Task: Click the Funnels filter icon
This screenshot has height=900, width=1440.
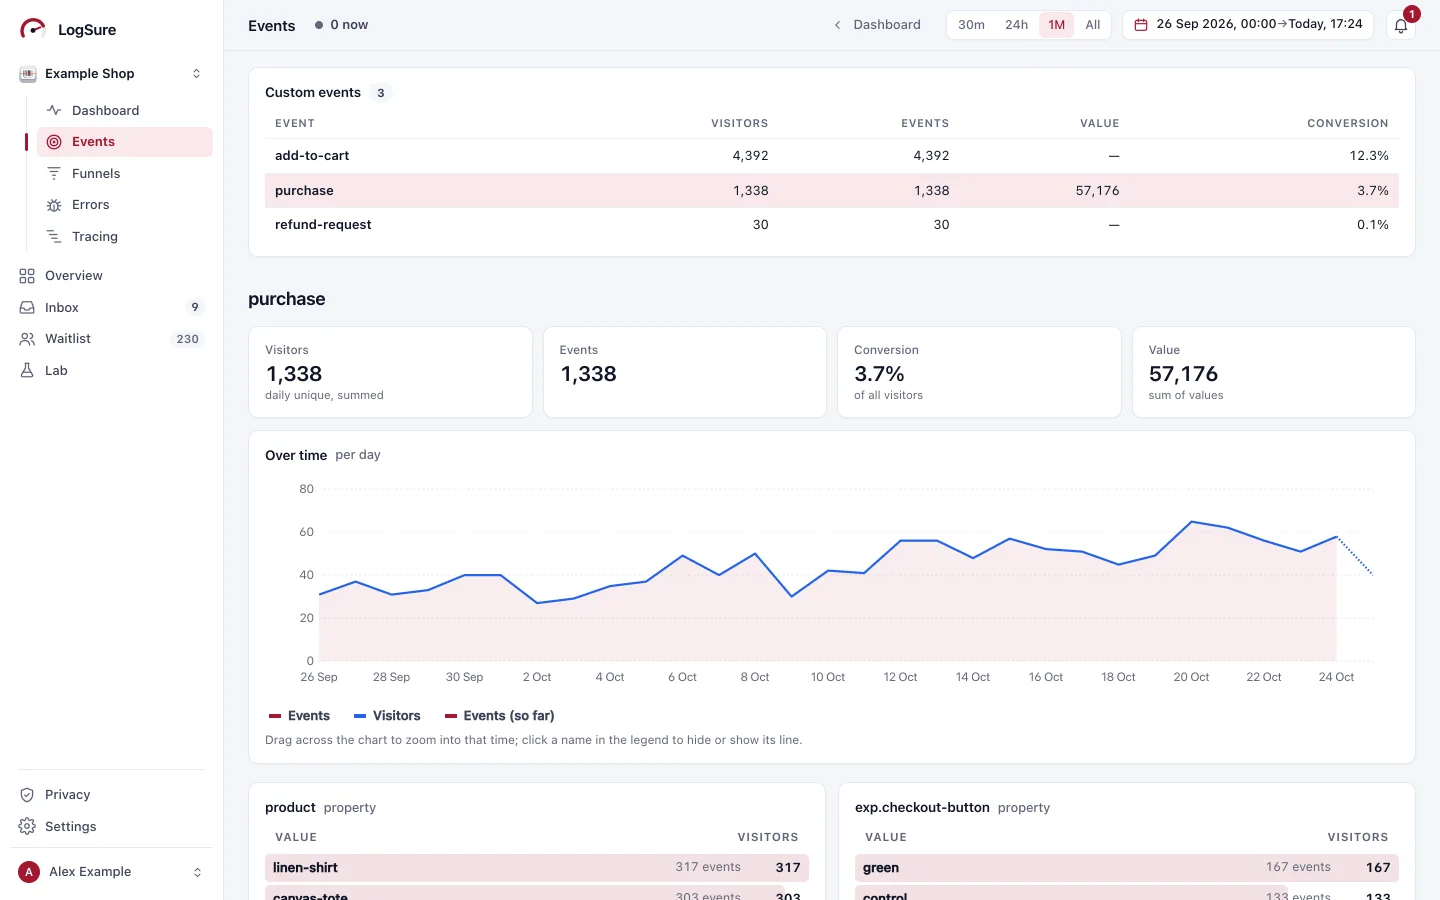Action: (x=54, y=174)
